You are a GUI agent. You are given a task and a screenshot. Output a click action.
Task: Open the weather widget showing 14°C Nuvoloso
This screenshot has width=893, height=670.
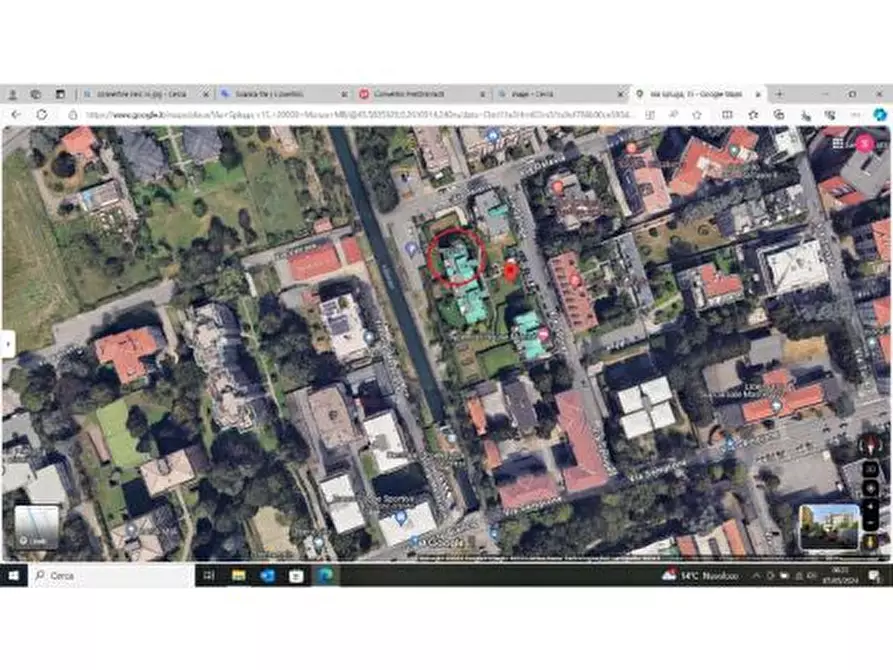tap(700, 576)
